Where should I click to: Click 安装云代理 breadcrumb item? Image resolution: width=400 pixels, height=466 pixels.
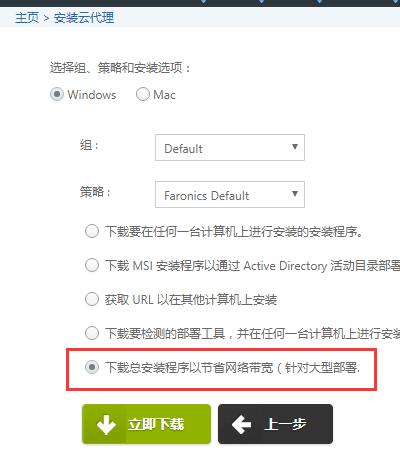[x=84, y=17]
